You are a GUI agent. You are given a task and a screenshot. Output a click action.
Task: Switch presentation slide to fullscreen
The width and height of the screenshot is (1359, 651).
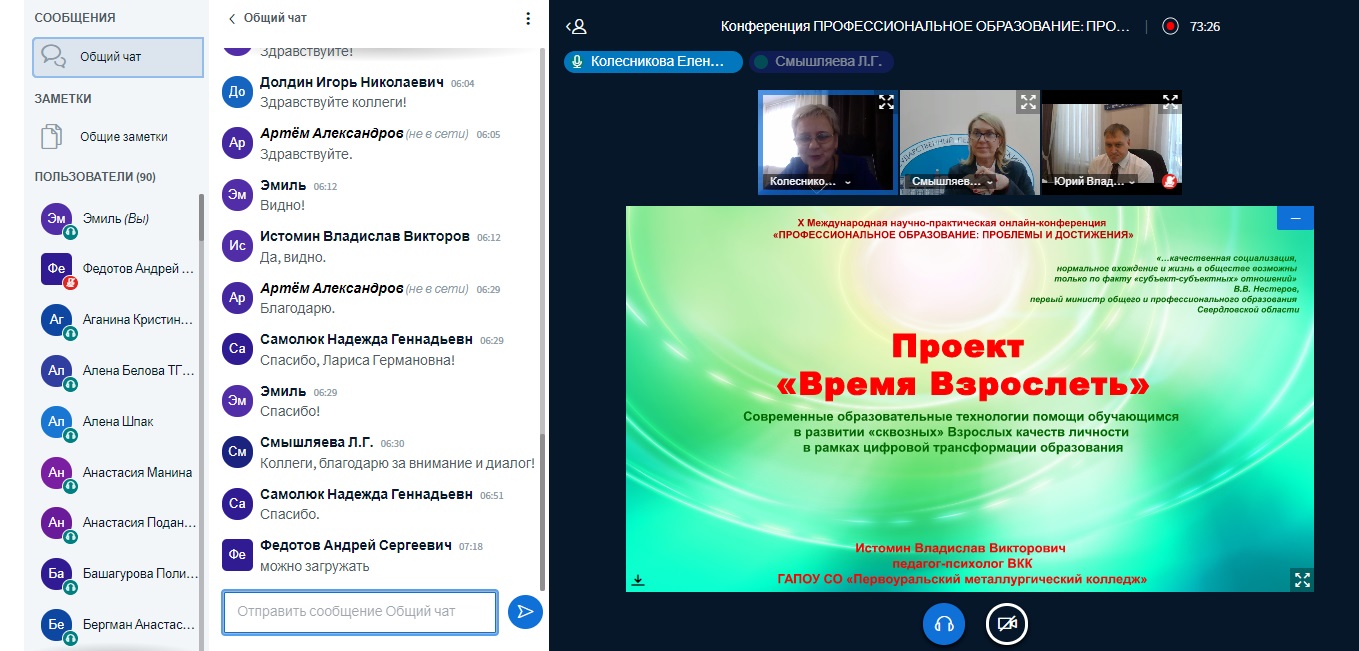(x=1301, y=579)
